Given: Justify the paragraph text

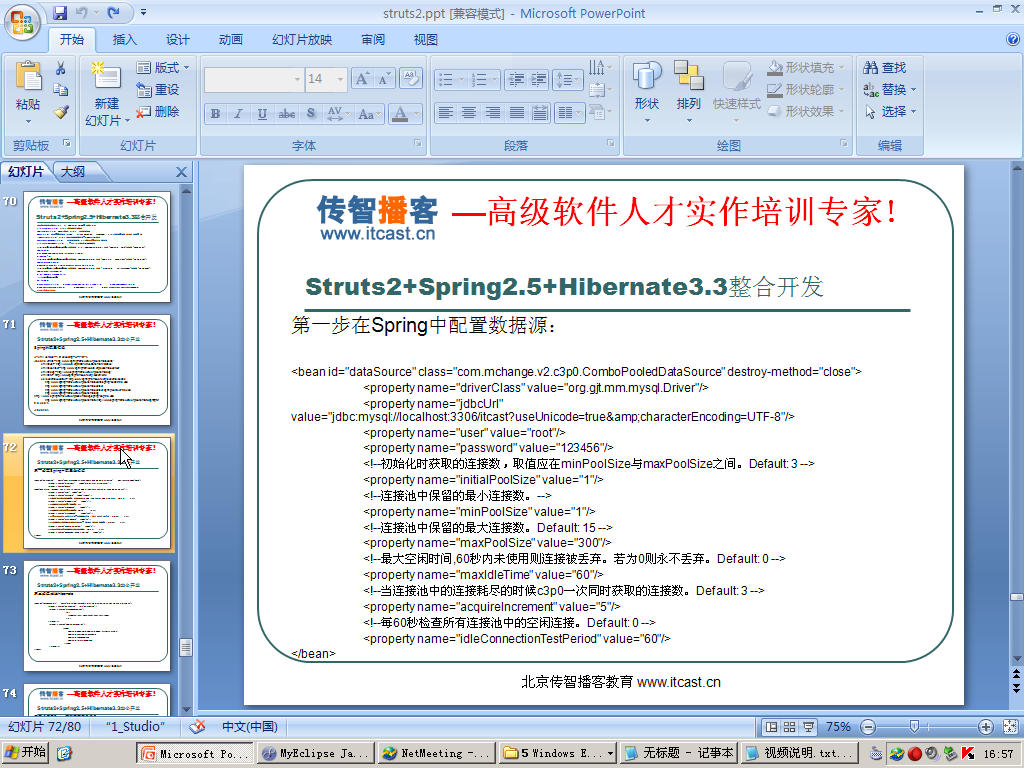Looking at the screenshot, I should [517, 113].
